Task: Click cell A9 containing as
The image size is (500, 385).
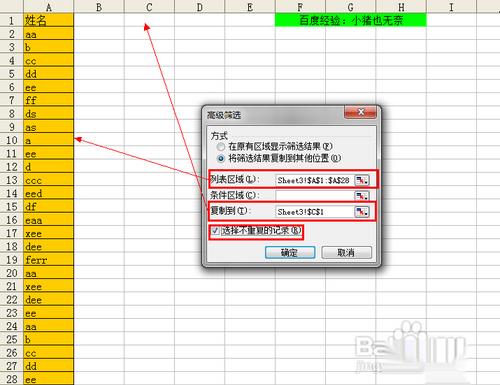Action: (49, 127)
